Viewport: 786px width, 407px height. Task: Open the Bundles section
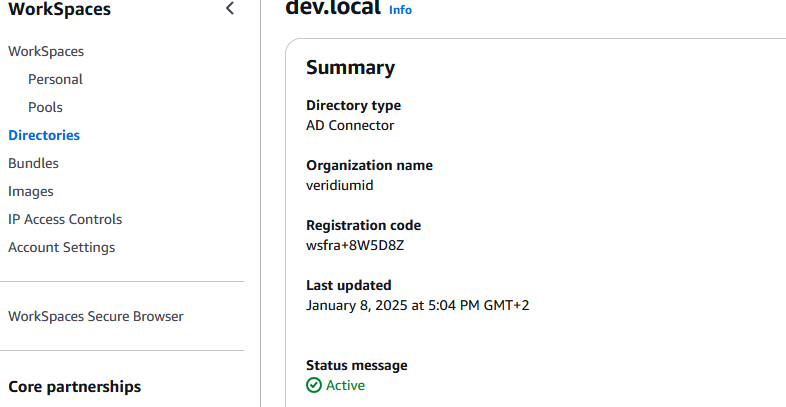pos(33,163)
